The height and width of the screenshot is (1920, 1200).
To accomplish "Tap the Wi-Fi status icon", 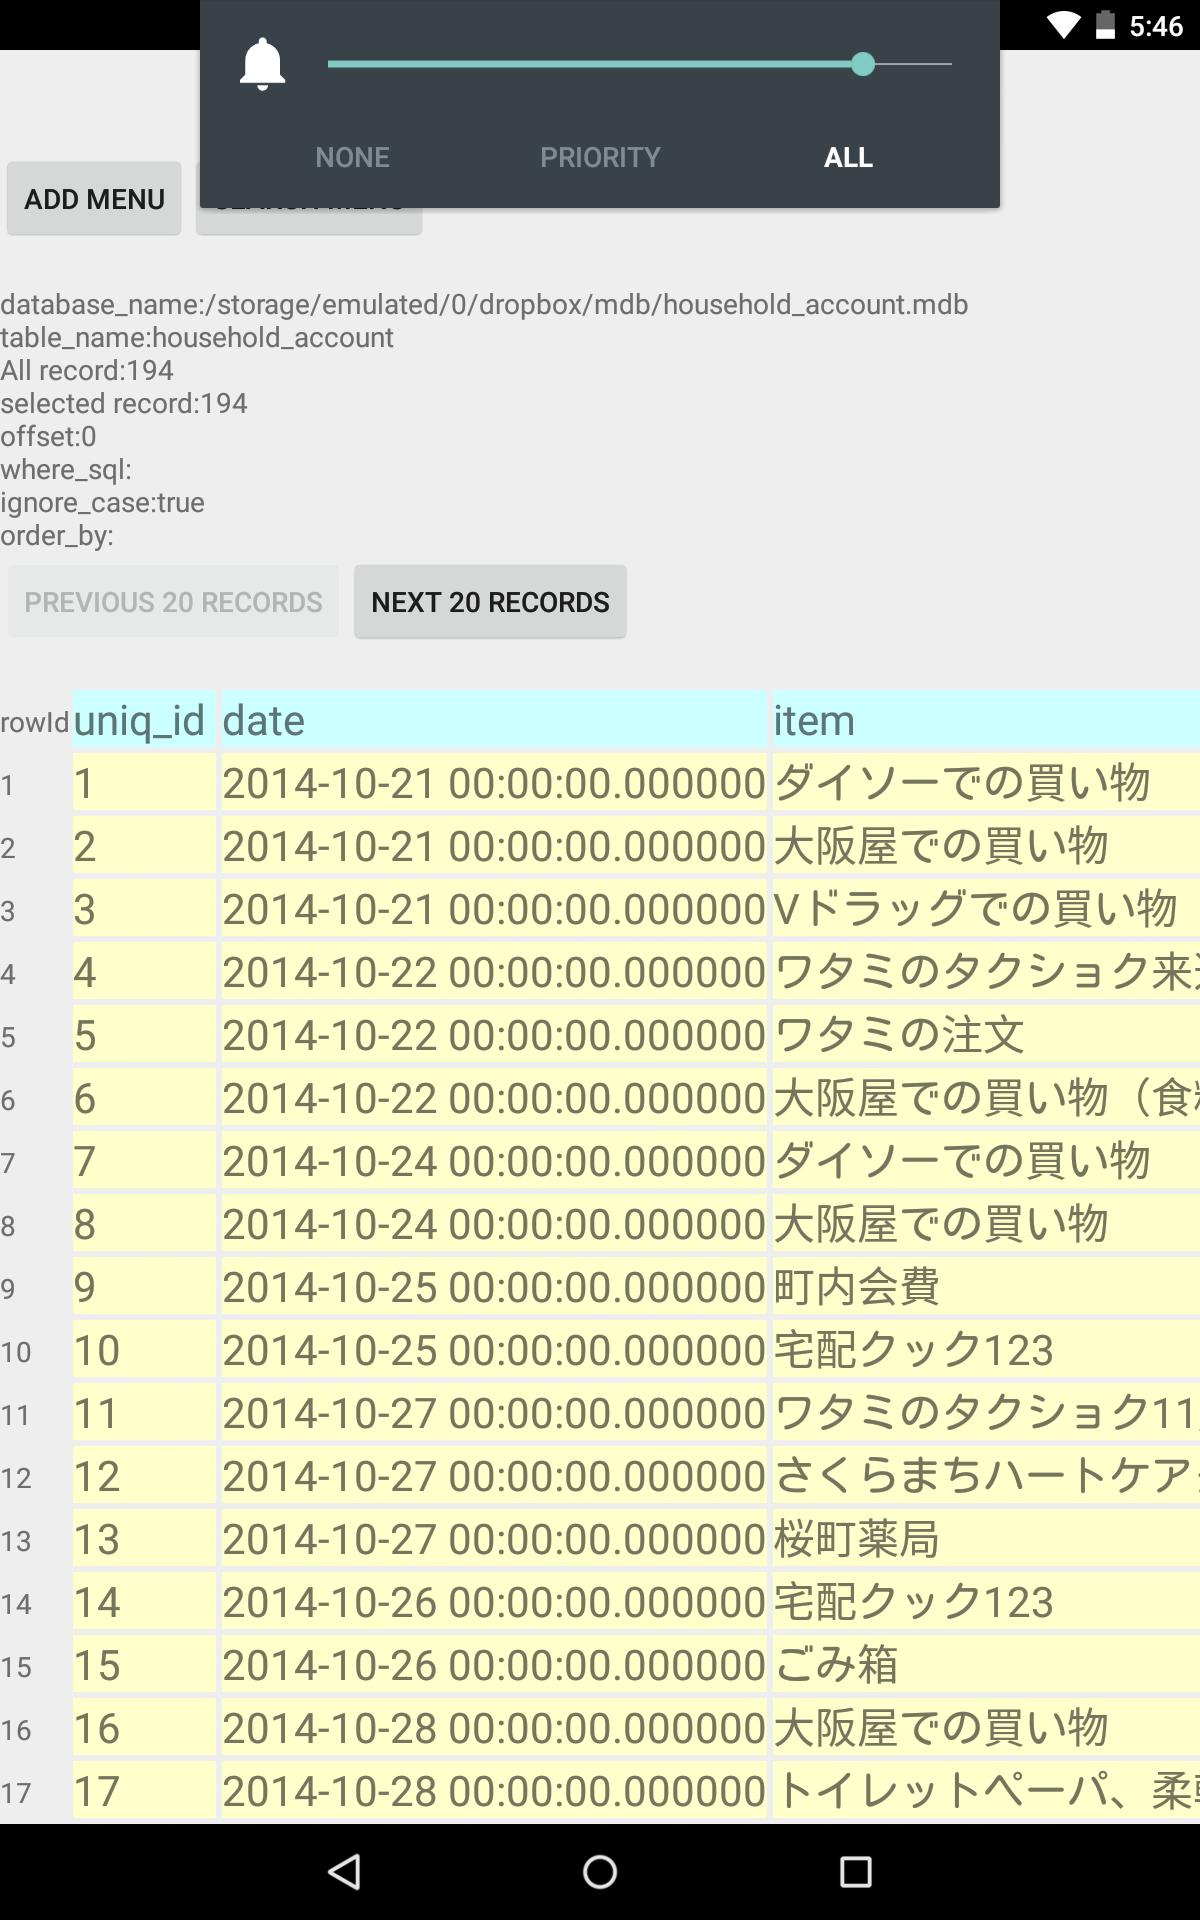I will (x=1062, y=25).
